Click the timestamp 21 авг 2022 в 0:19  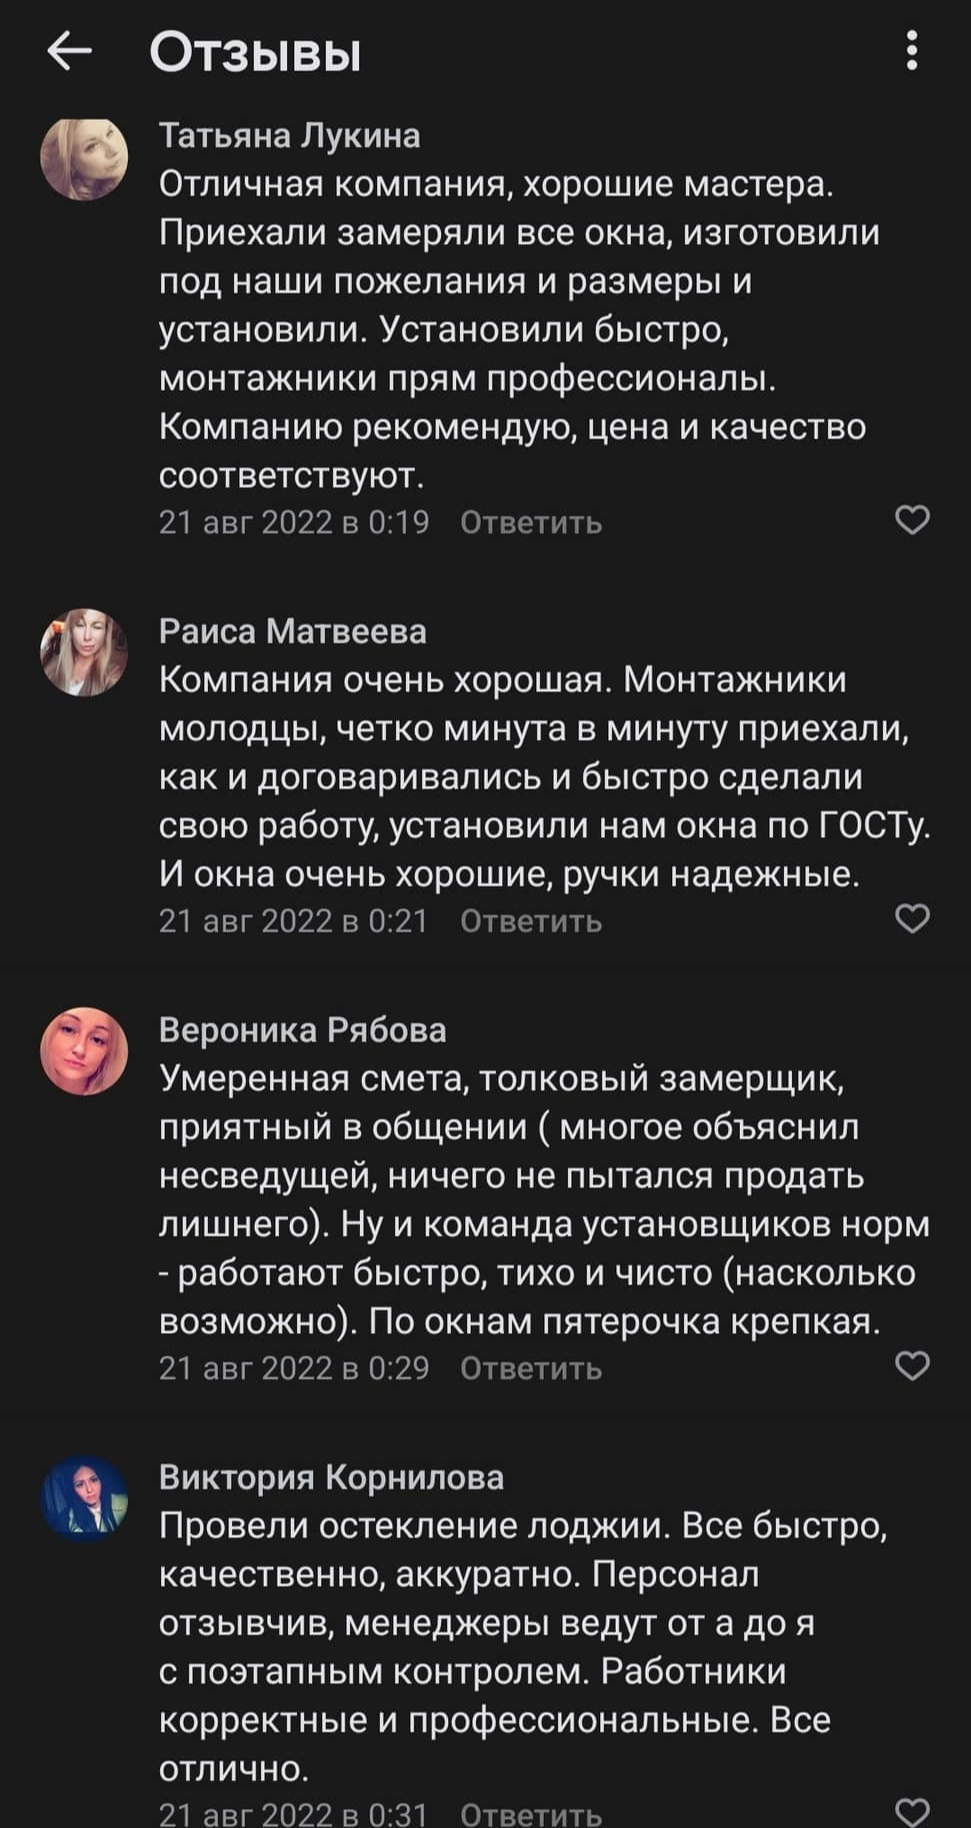[294, 522]
